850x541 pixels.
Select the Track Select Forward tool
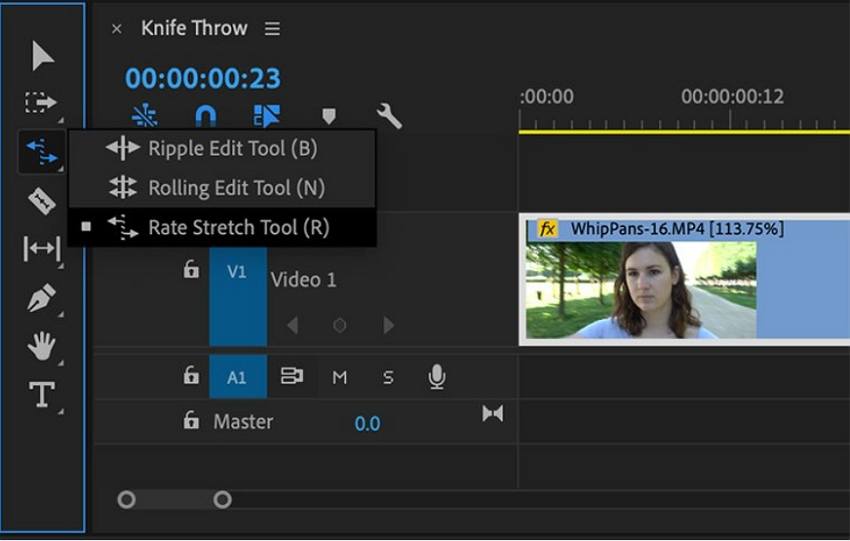point(41,103)
